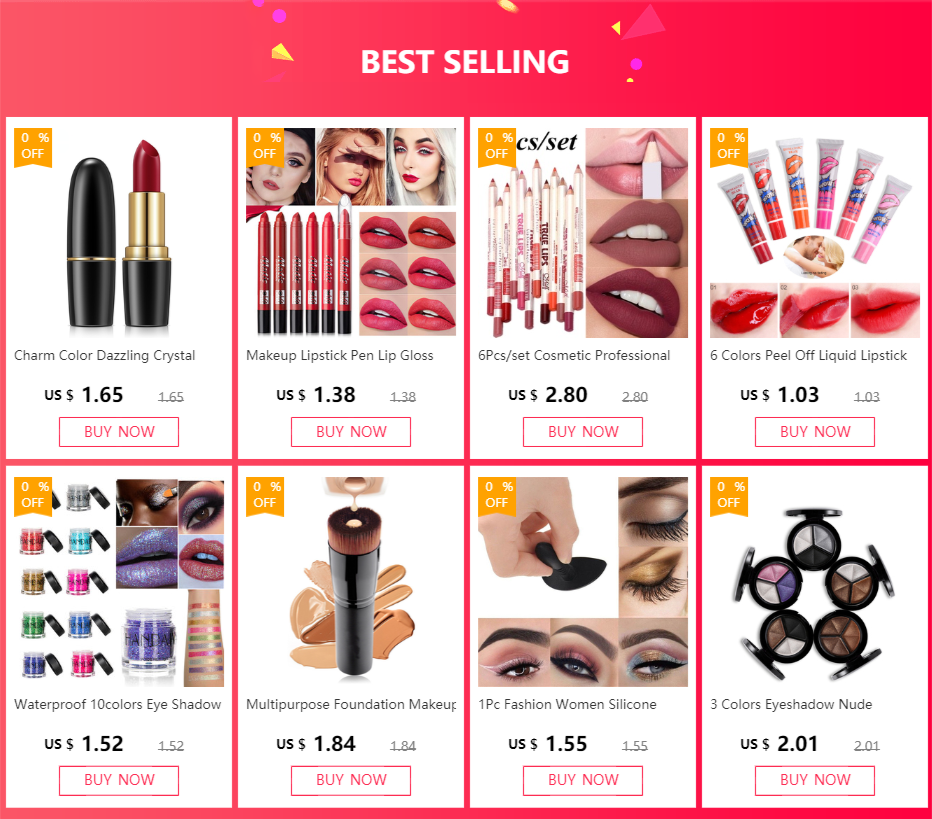The width and height of the screenshot is (932, 819).
Task: Click BUY NOW for Makeup Lipstick Pen Lip Gloss
Action: (351, 431)
